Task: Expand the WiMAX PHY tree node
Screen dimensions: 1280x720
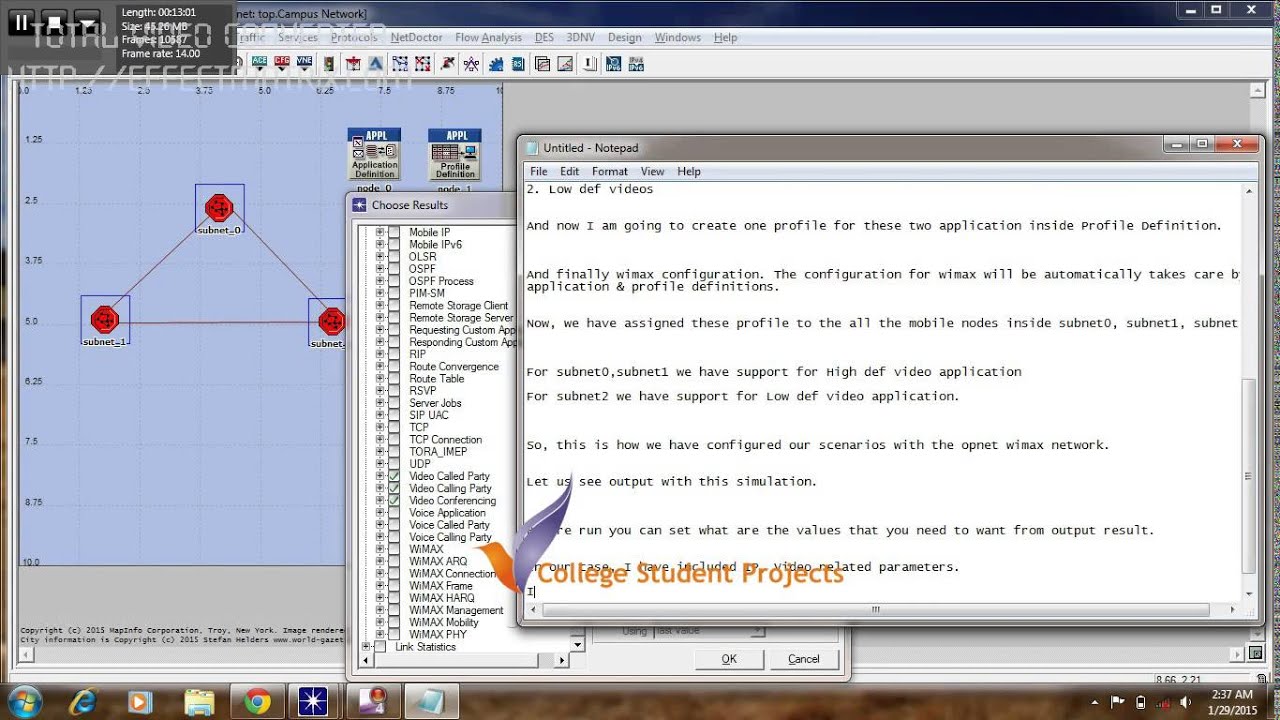Action: coord(380,634)
